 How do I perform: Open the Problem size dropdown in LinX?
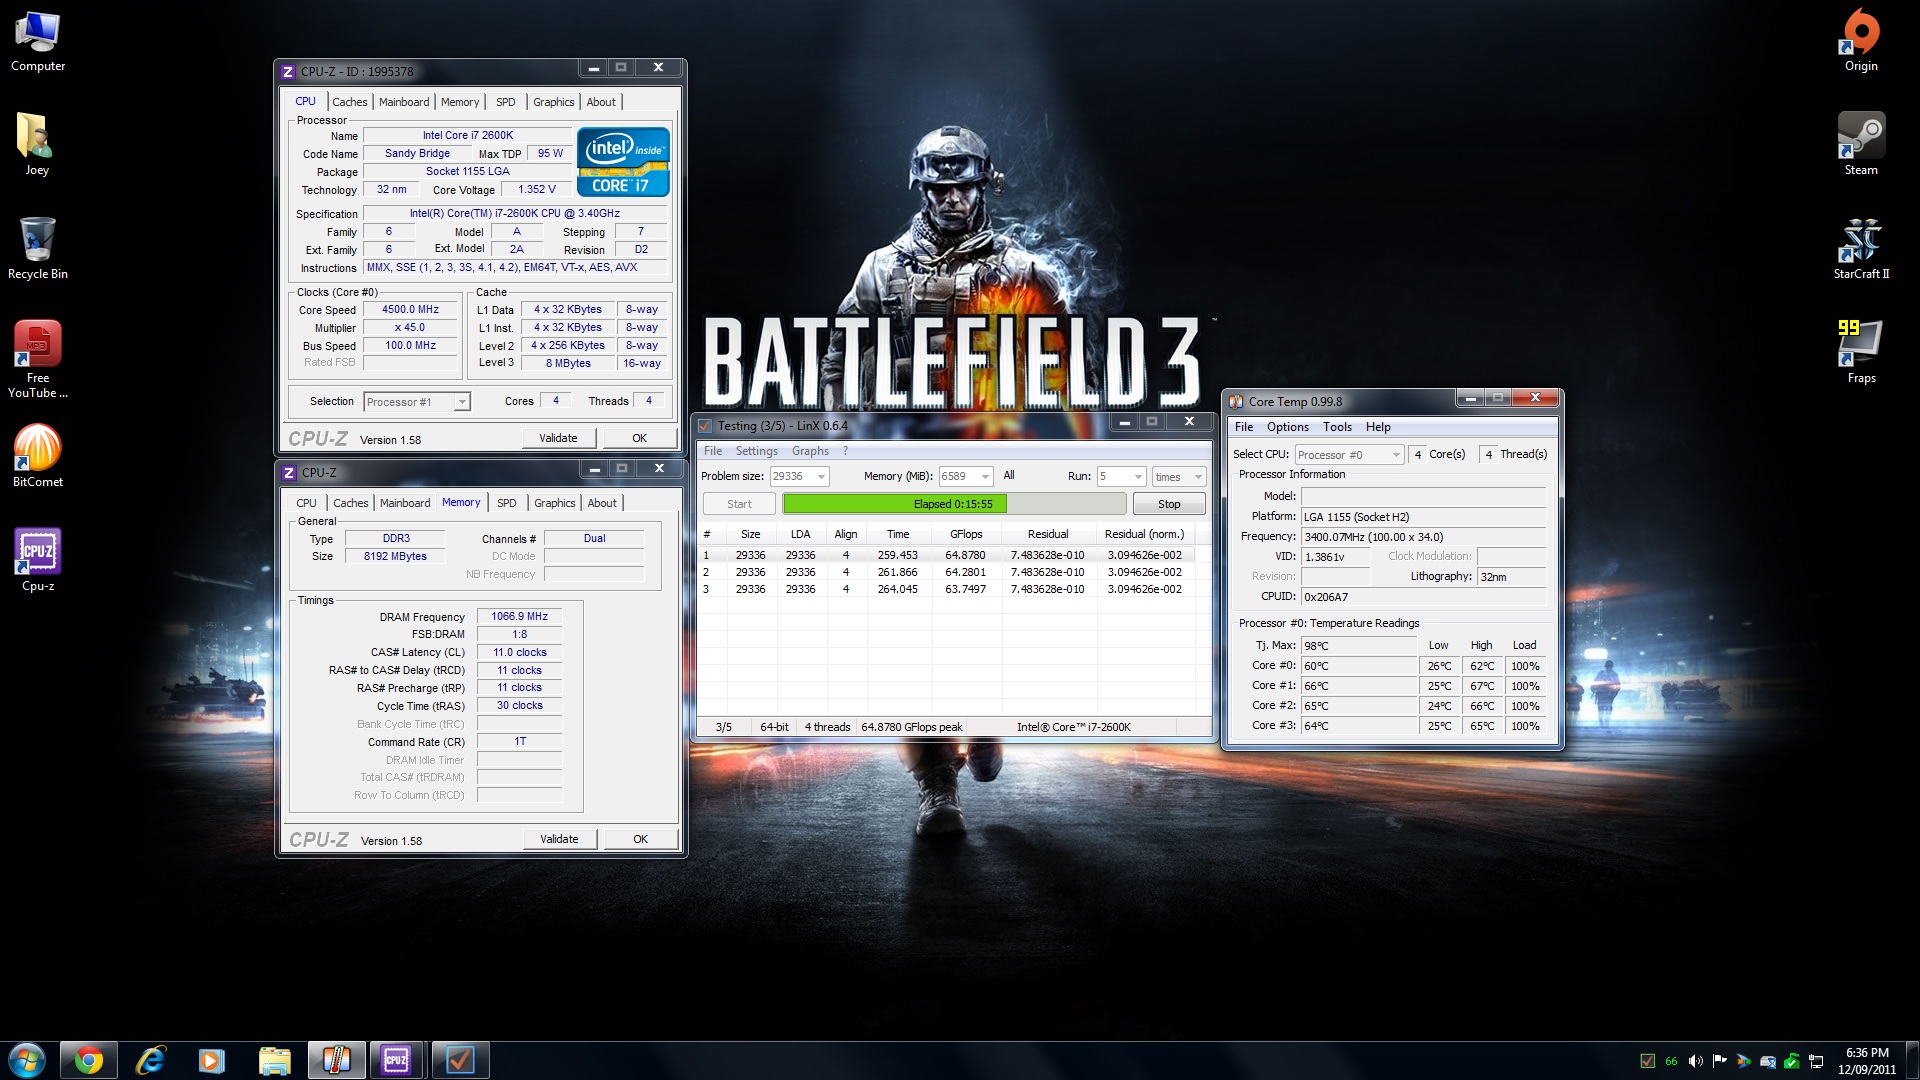(x=799, y=477)
